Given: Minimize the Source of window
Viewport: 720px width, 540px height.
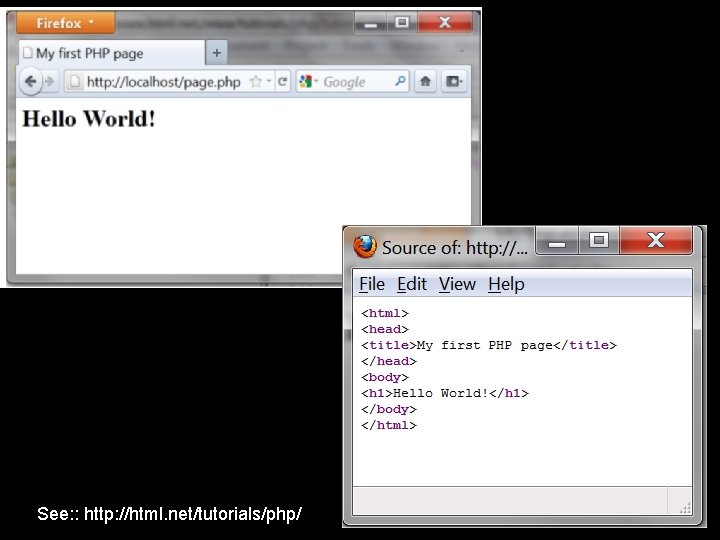Looking at the screenshot, I should pyautogui.click(x=557, y=240).
